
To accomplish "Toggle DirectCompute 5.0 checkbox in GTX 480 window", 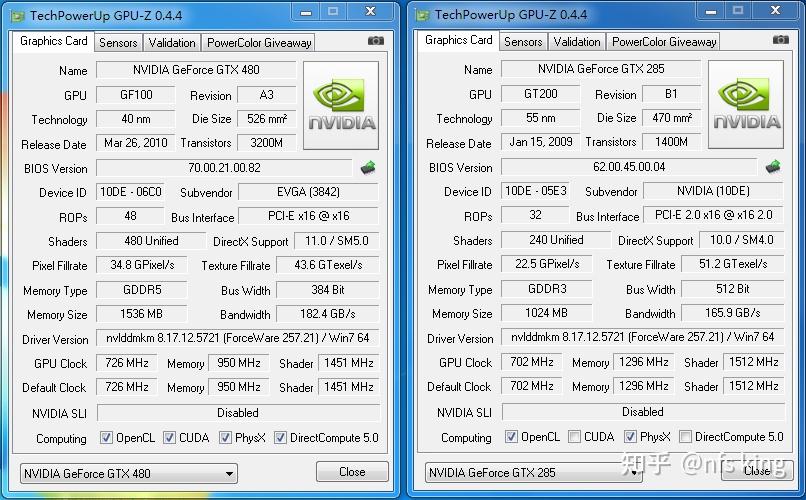I will coord(280,438).
